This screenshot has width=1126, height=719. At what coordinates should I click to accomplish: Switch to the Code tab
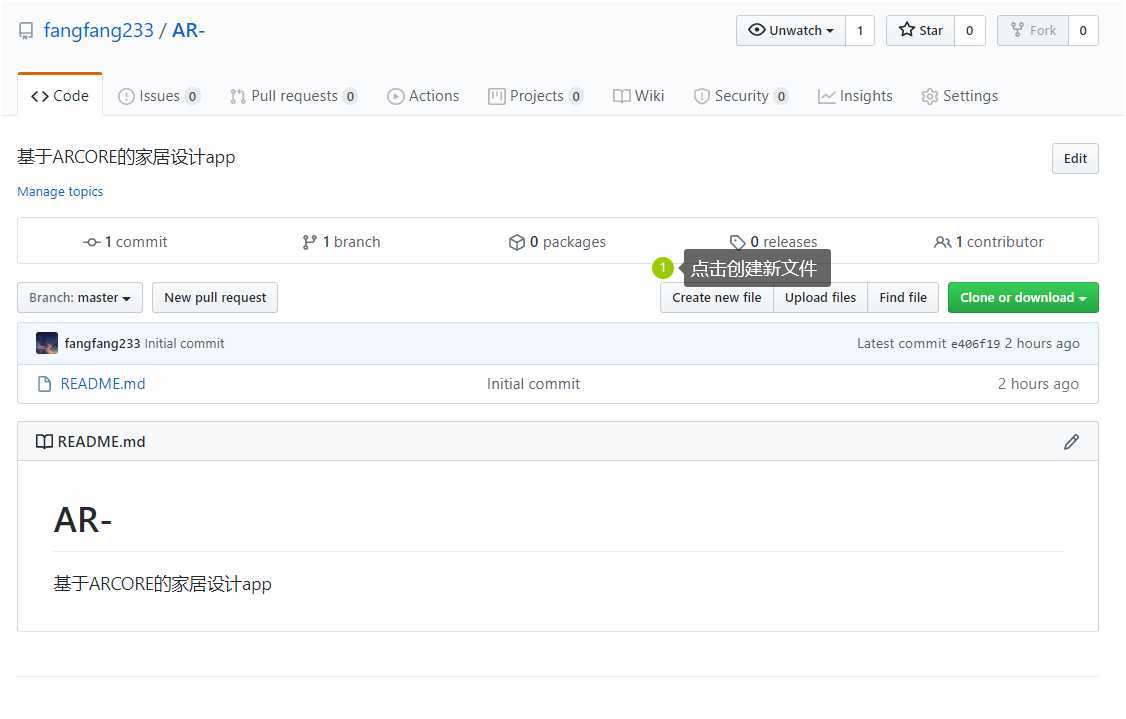(60, 96)
